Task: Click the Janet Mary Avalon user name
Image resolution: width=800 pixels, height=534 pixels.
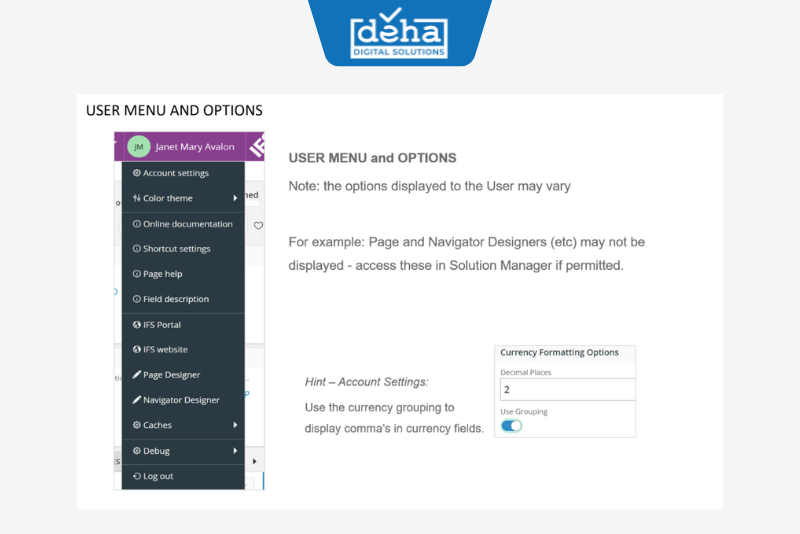Action: point(195,147)
